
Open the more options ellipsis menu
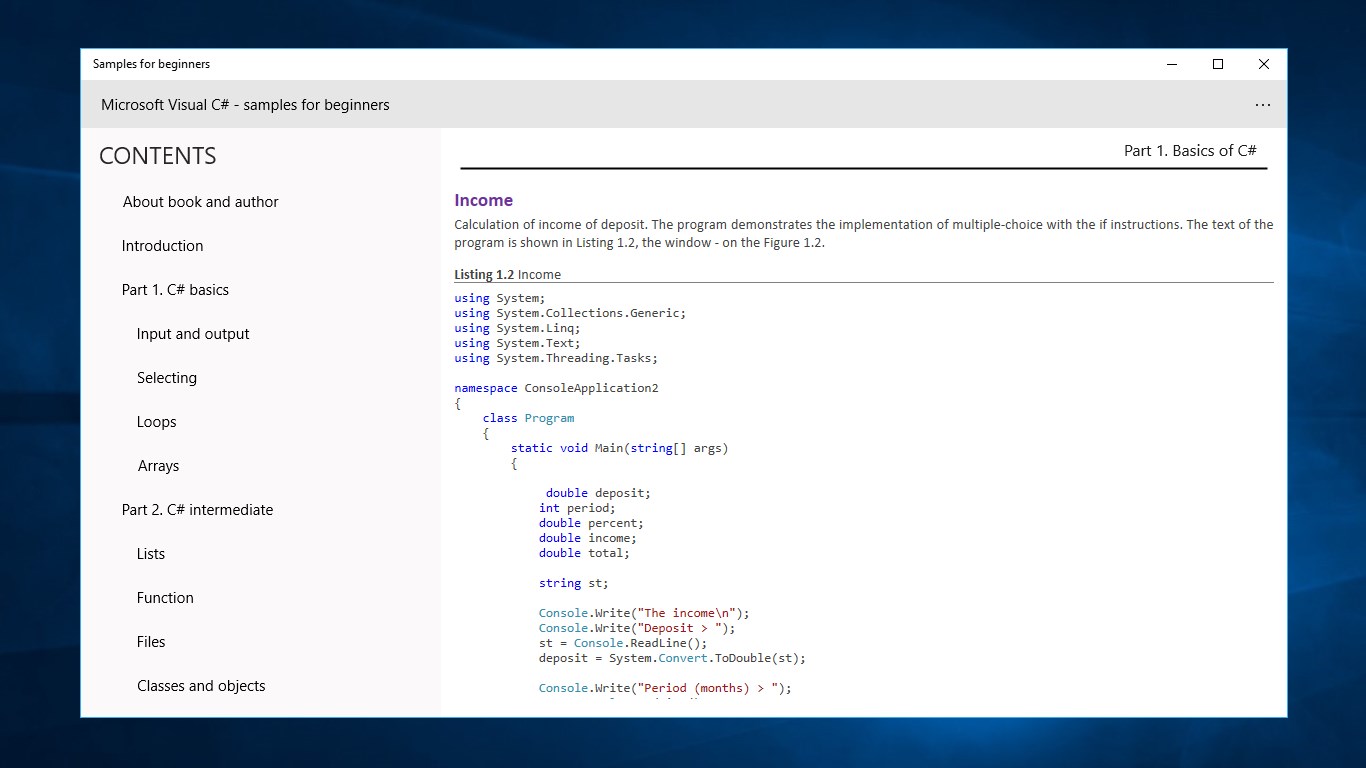tap(1263, 105)
